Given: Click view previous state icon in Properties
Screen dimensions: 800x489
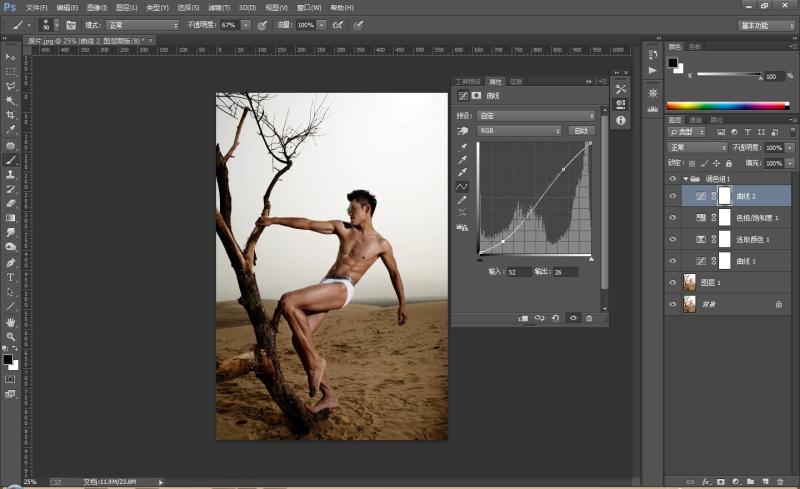Looking at the screenshot, I should (x=539, y=318).
